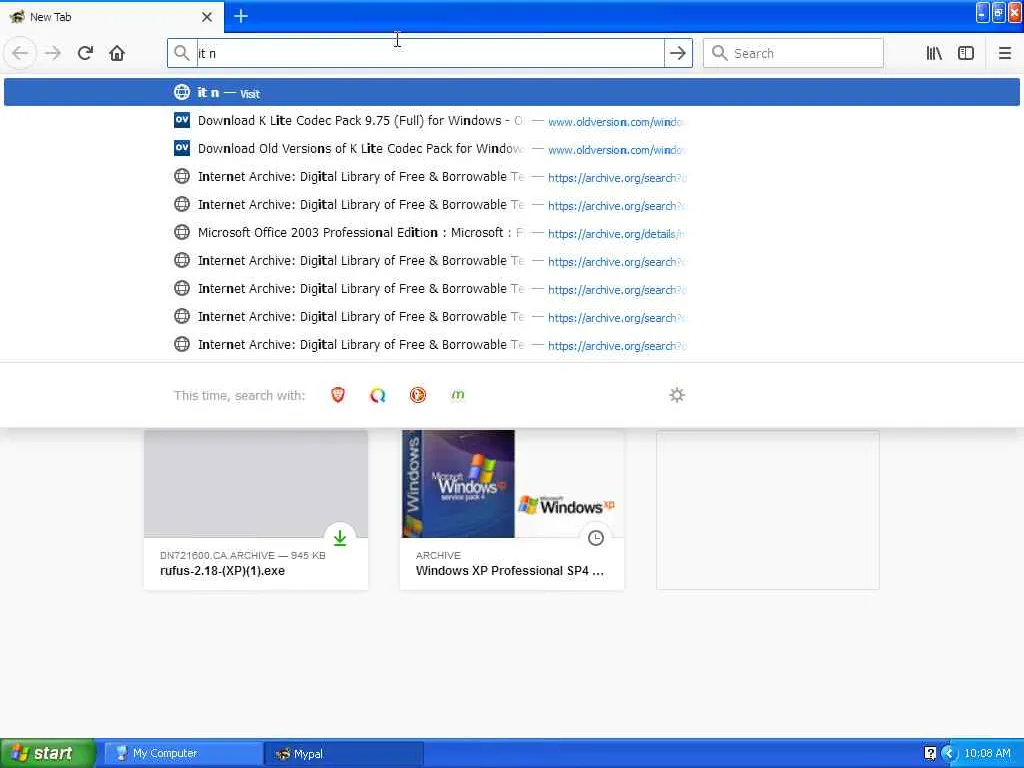Select the New Tab tab

[112, 17]
